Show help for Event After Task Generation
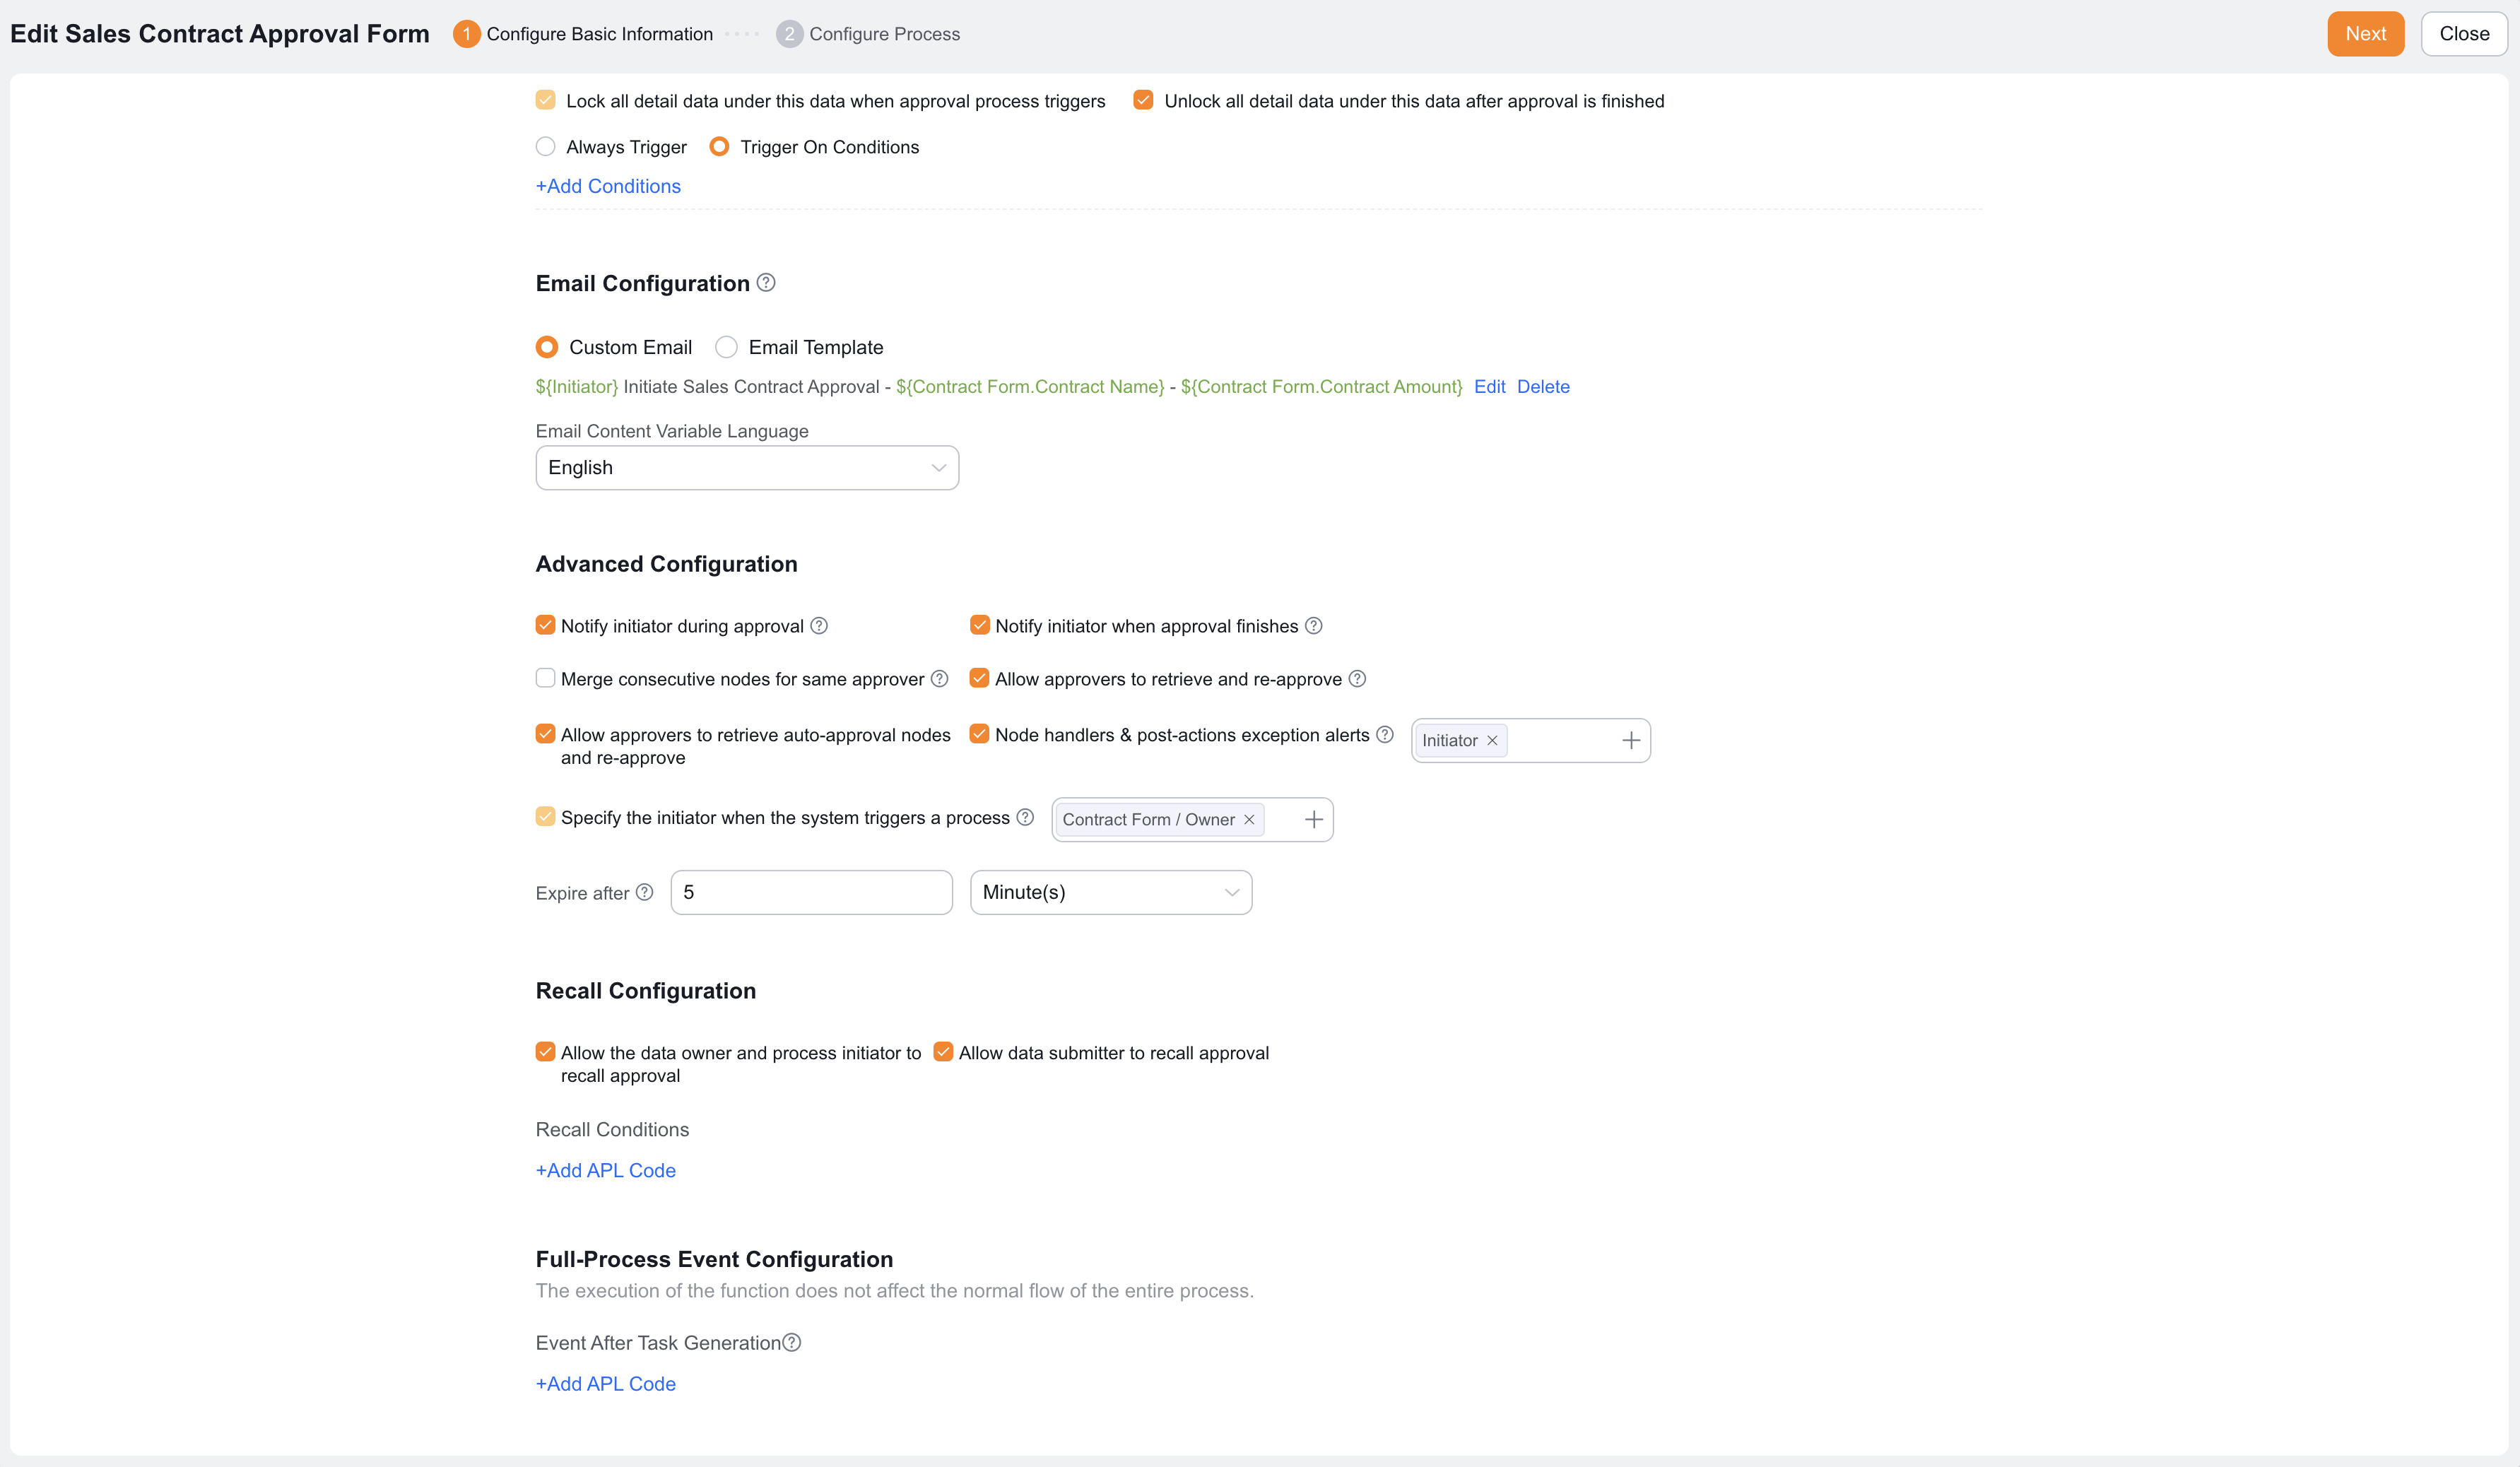The image size is (2520, 1467). click(792, 1343)
